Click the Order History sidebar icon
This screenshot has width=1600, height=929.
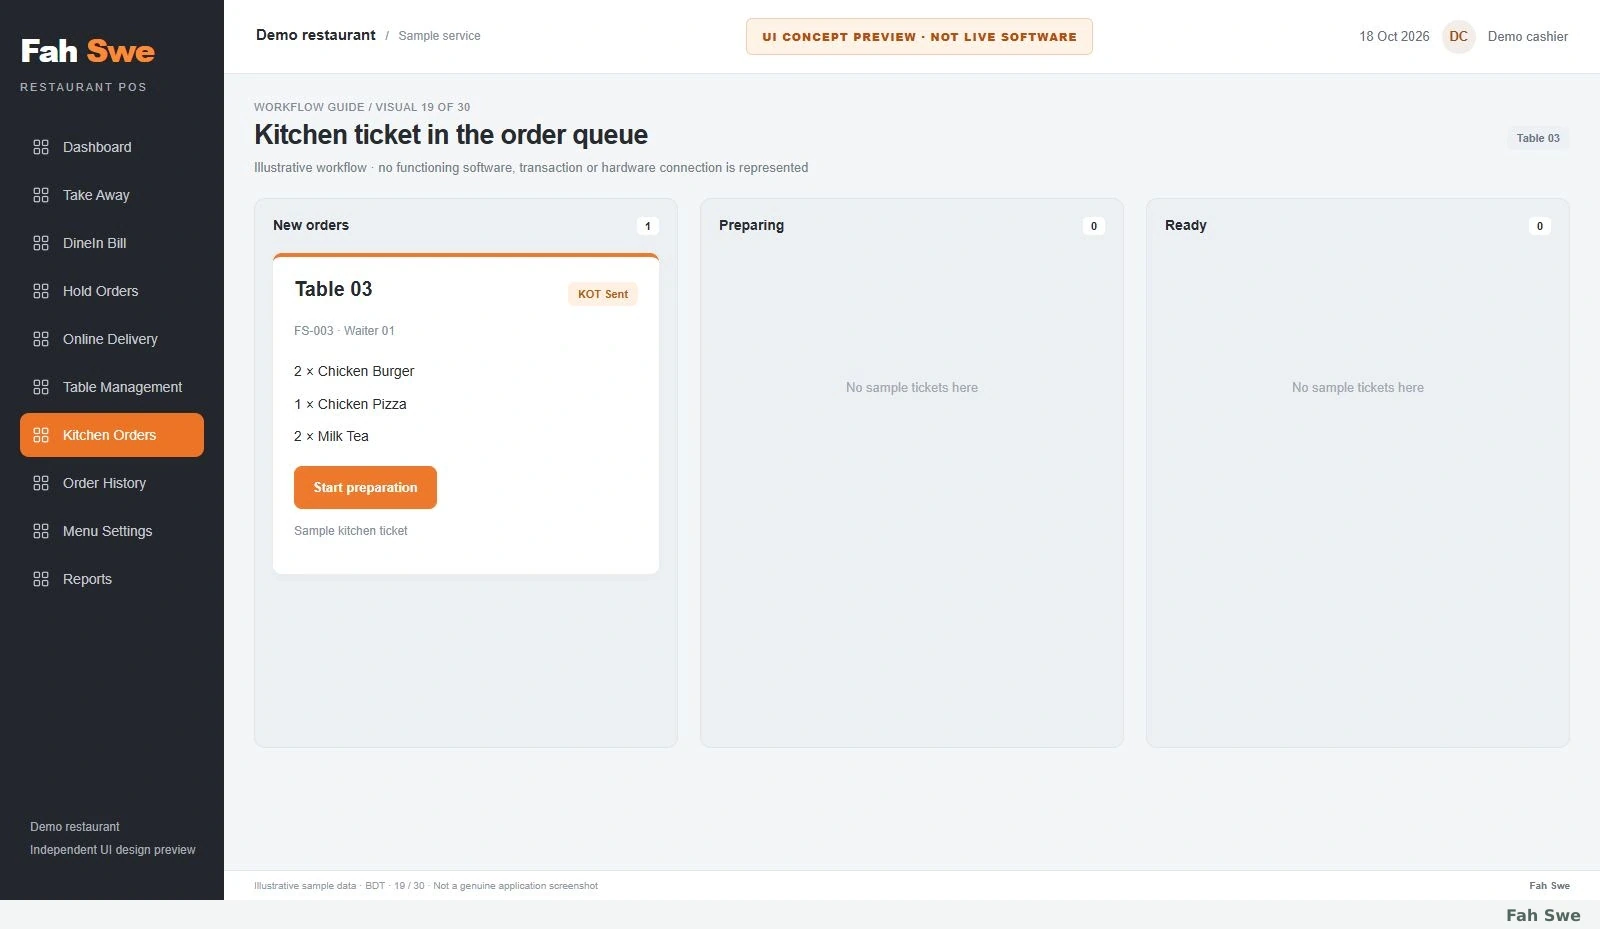click(x=41, y=483)
